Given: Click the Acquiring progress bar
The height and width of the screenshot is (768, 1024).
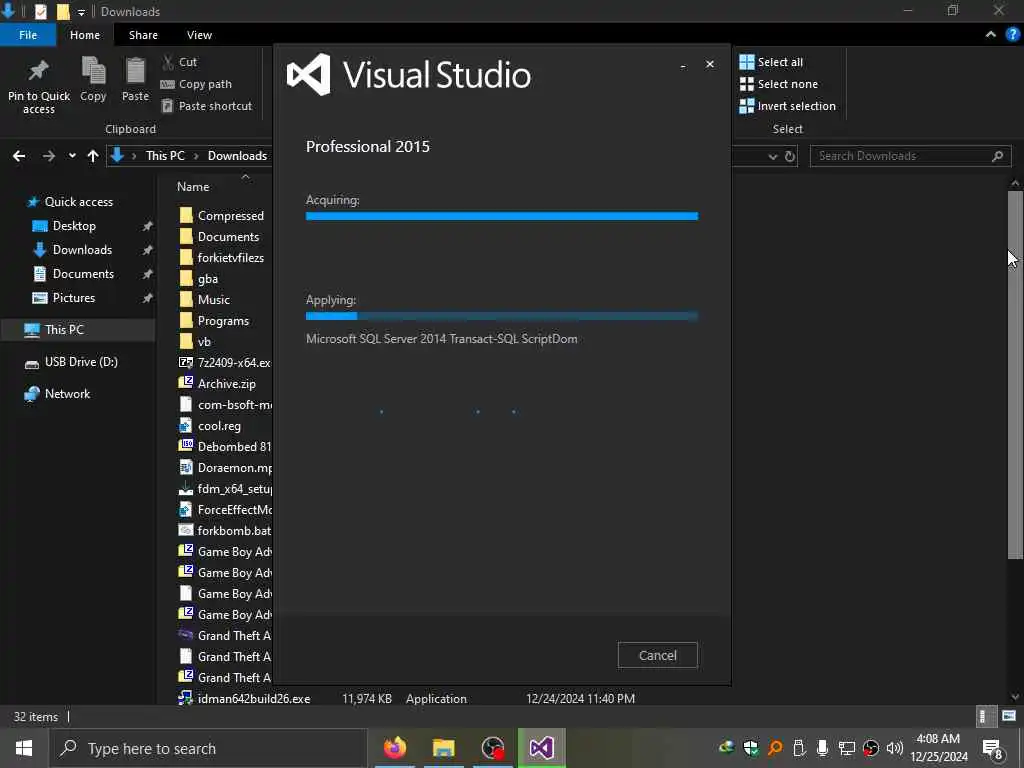Looking at the screenshot, I should pos(502,216).
